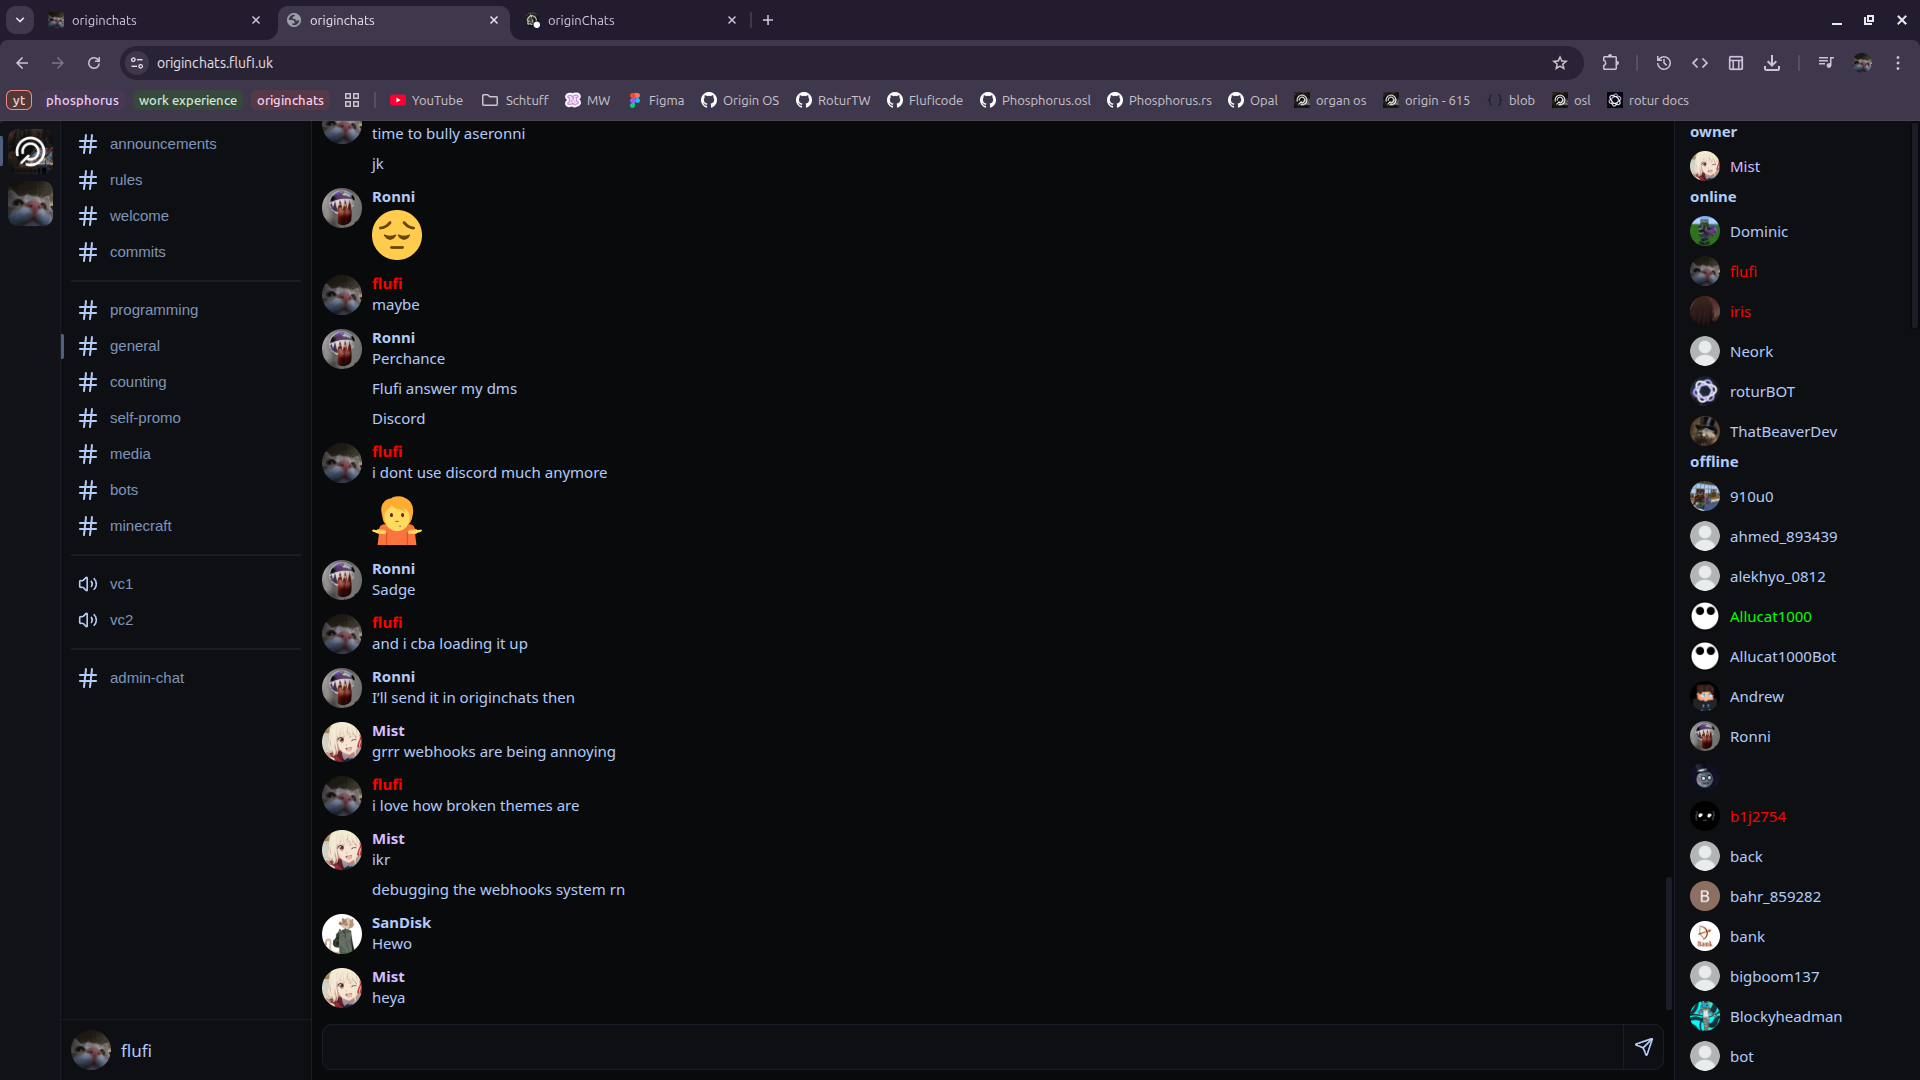Open browser extensions puzzle icon
Image resolution: width=1920 pixels, height=1080 pixels.
(1610, 63)
